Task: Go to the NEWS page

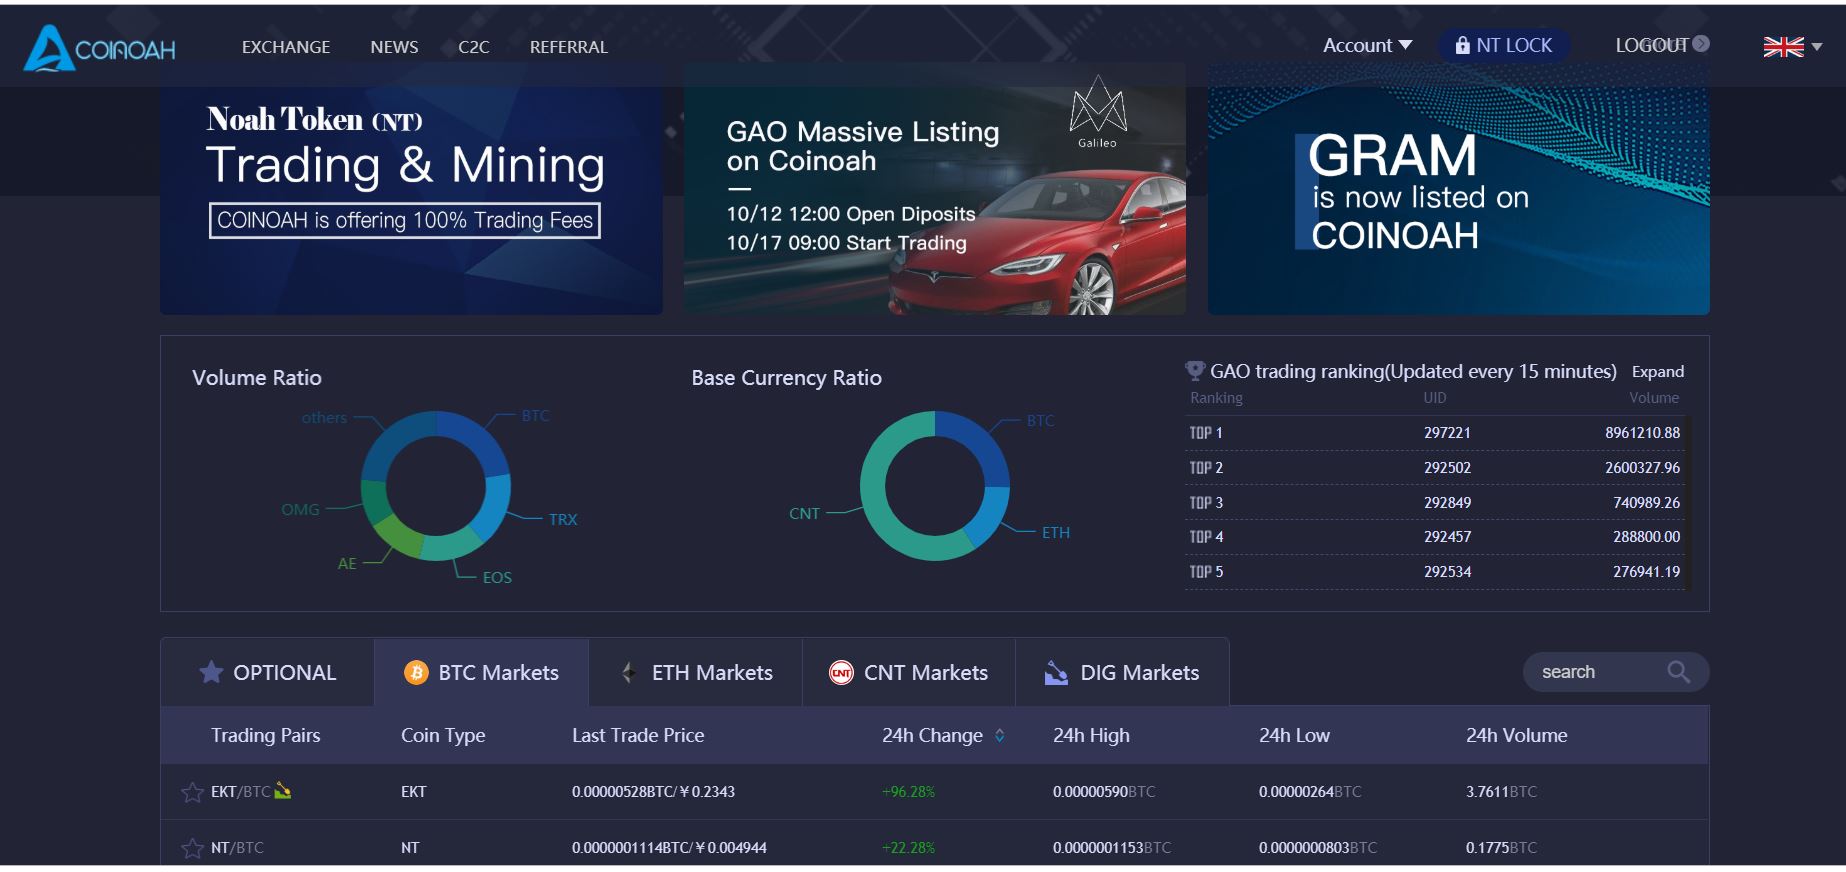Action: coord(394,47)
